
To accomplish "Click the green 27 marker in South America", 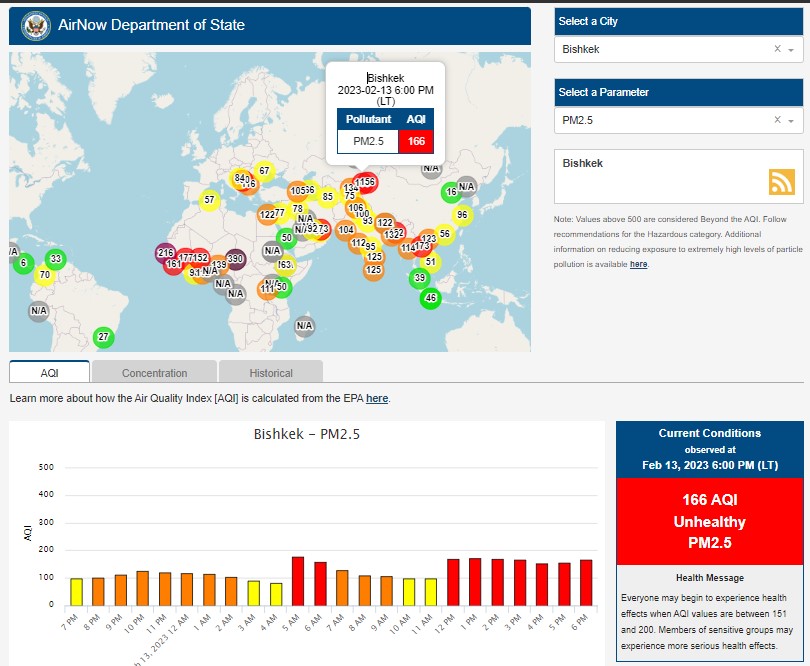I will (103, 337).
